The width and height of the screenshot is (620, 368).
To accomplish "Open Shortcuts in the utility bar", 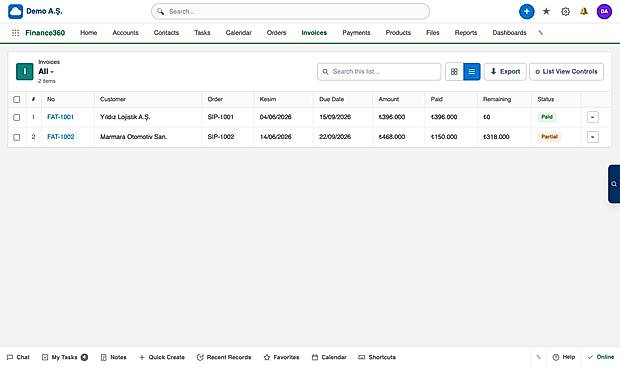I will (377, 357).
